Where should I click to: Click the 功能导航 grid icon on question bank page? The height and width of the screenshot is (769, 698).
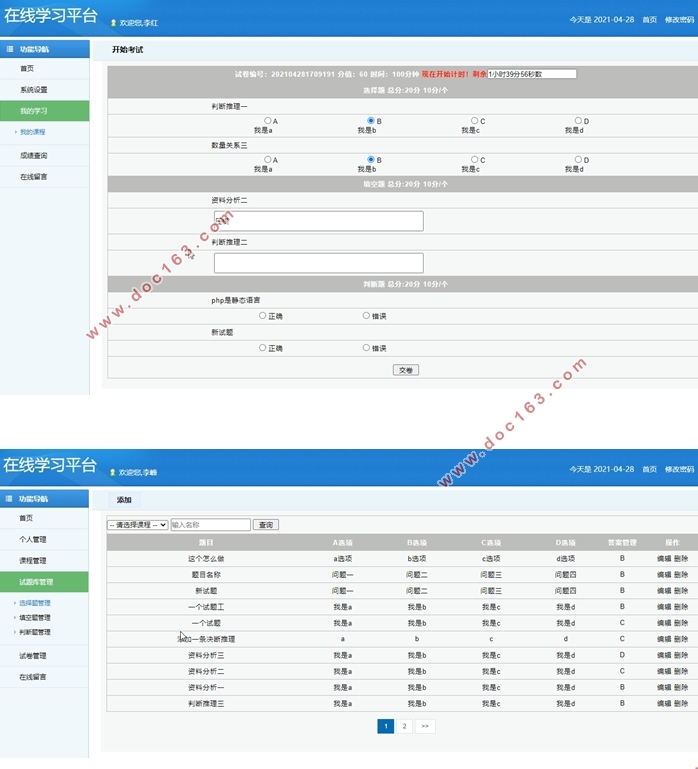pos(9,499)
